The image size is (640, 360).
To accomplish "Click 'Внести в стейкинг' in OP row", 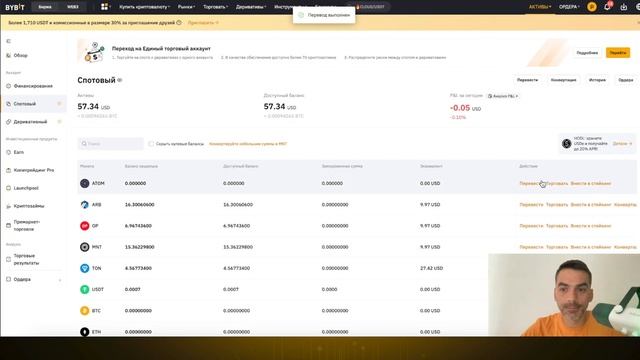I will point(591,226).
